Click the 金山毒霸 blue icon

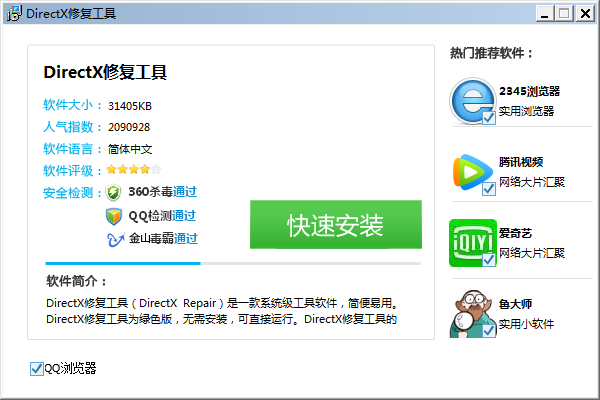pyautogui.click(x=114, y=239)
